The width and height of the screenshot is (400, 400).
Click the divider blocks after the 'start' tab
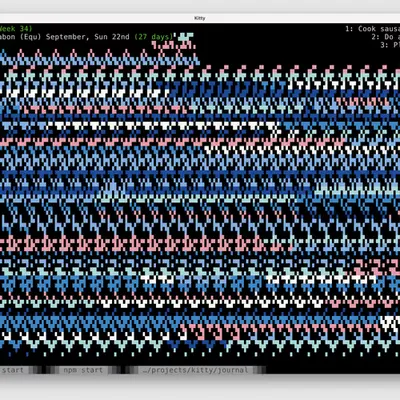tap(43, 370)
